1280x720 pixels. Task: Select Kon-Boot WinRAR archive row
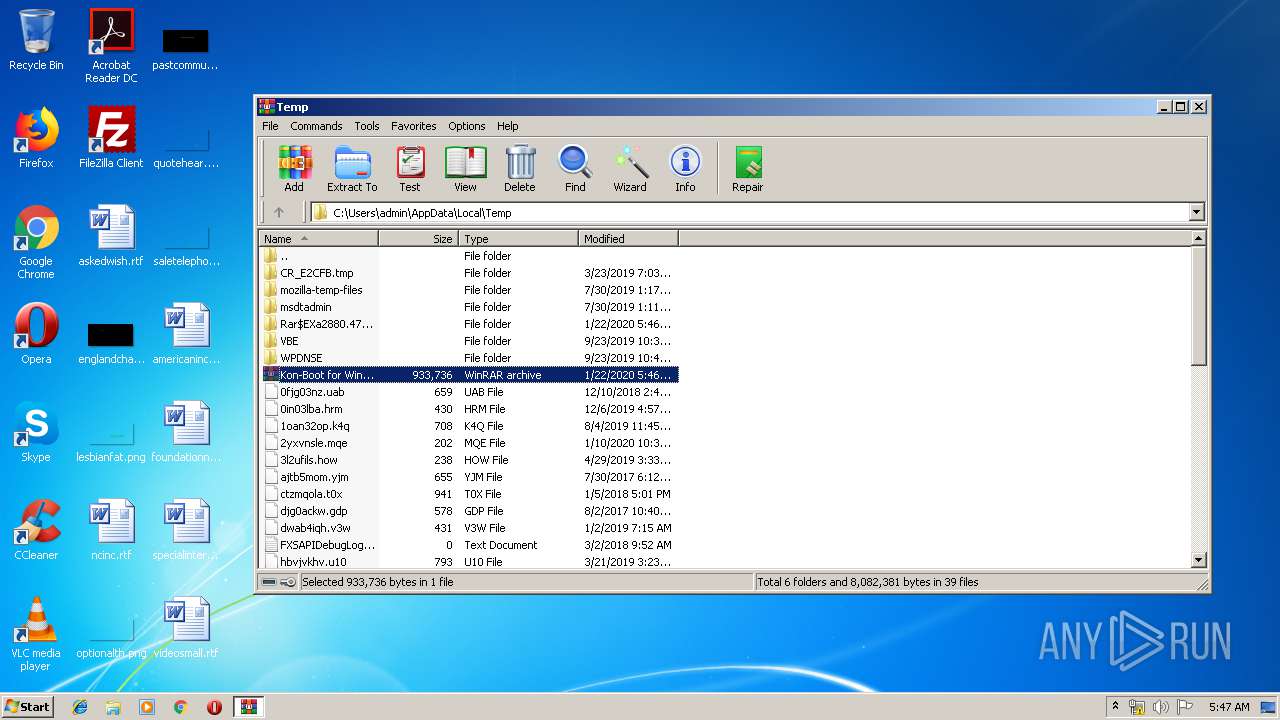tap(470, 375)
